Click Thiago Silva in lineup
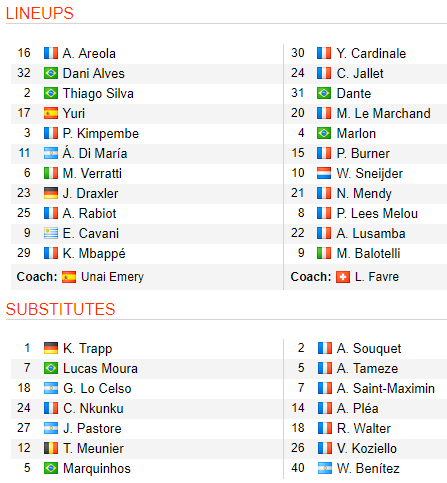This screenshot has height=483, width=447. coord(98,94)
